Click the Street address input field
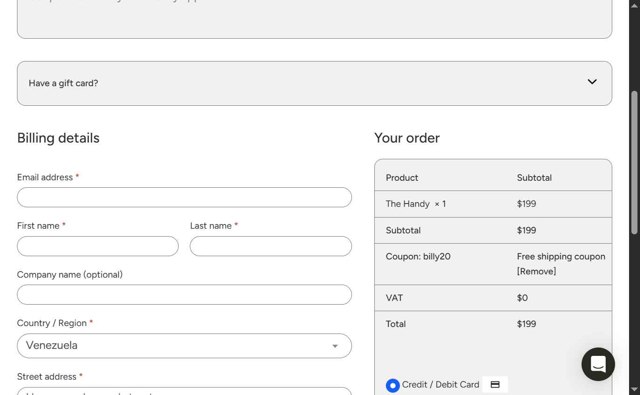Viewport: 640px width, 395px height. click(184, 391)
